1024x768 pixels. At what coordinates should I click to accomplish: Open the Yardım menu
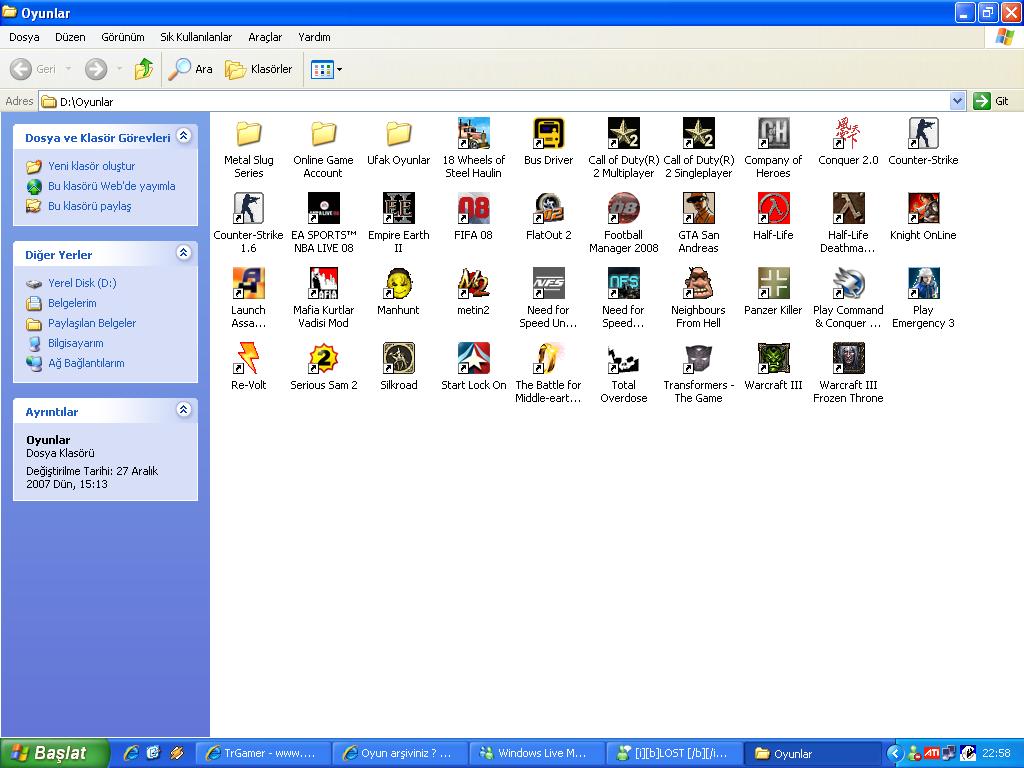pos(314,37)
